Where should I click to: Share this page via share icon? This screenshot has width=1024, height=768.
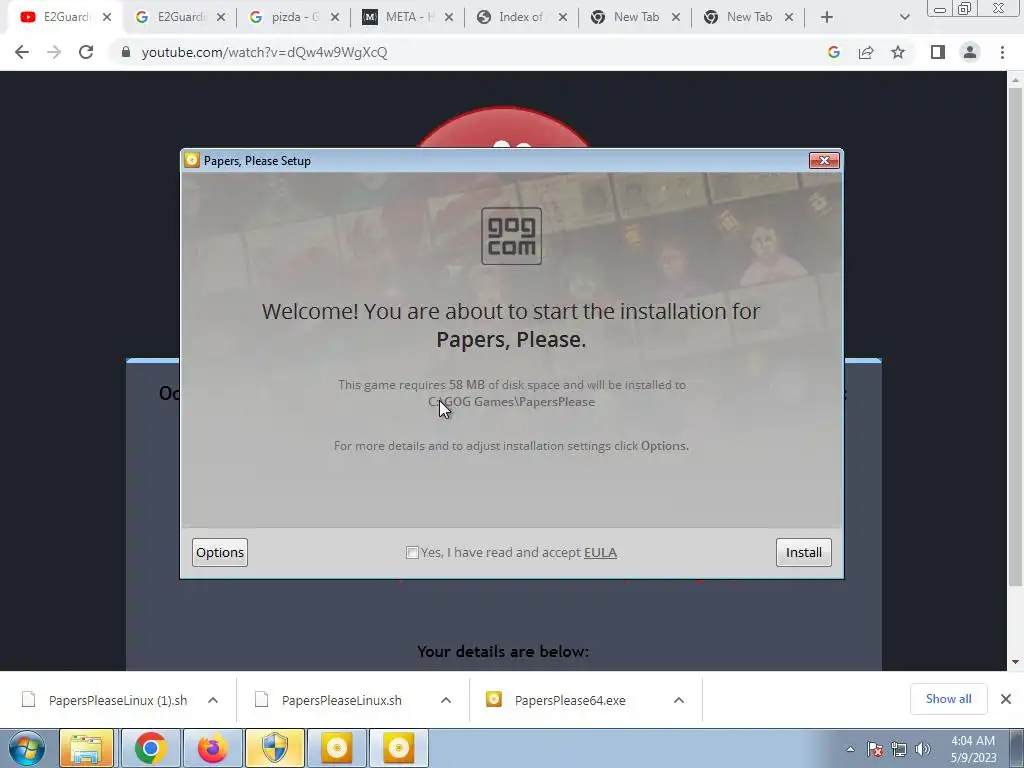point(866,52)
